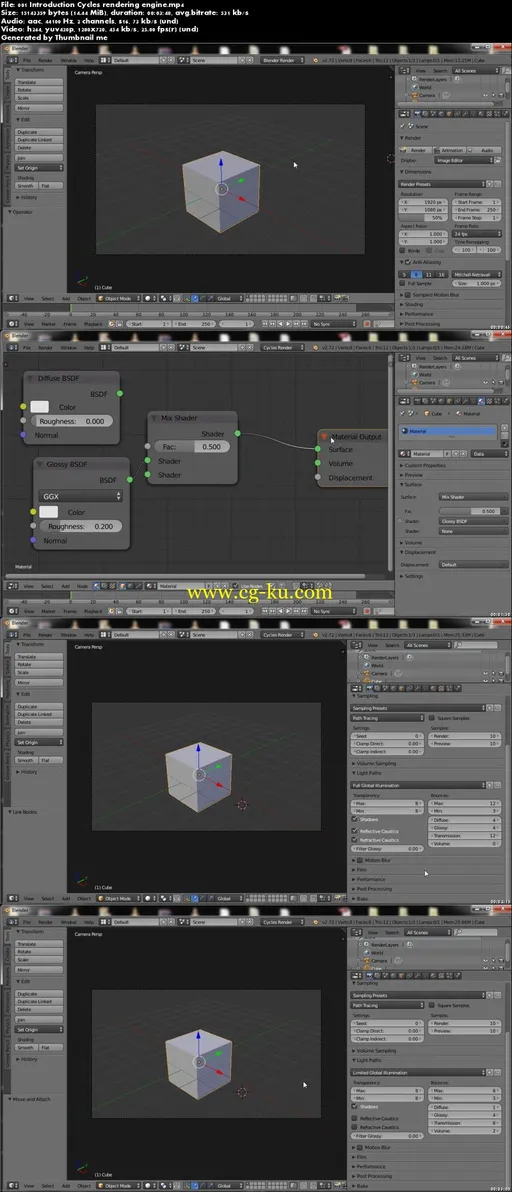Click Mix Shader node Fac 0.500 slider
Image resolution: width=512 pixels, height=1192 pixels.
190,447
